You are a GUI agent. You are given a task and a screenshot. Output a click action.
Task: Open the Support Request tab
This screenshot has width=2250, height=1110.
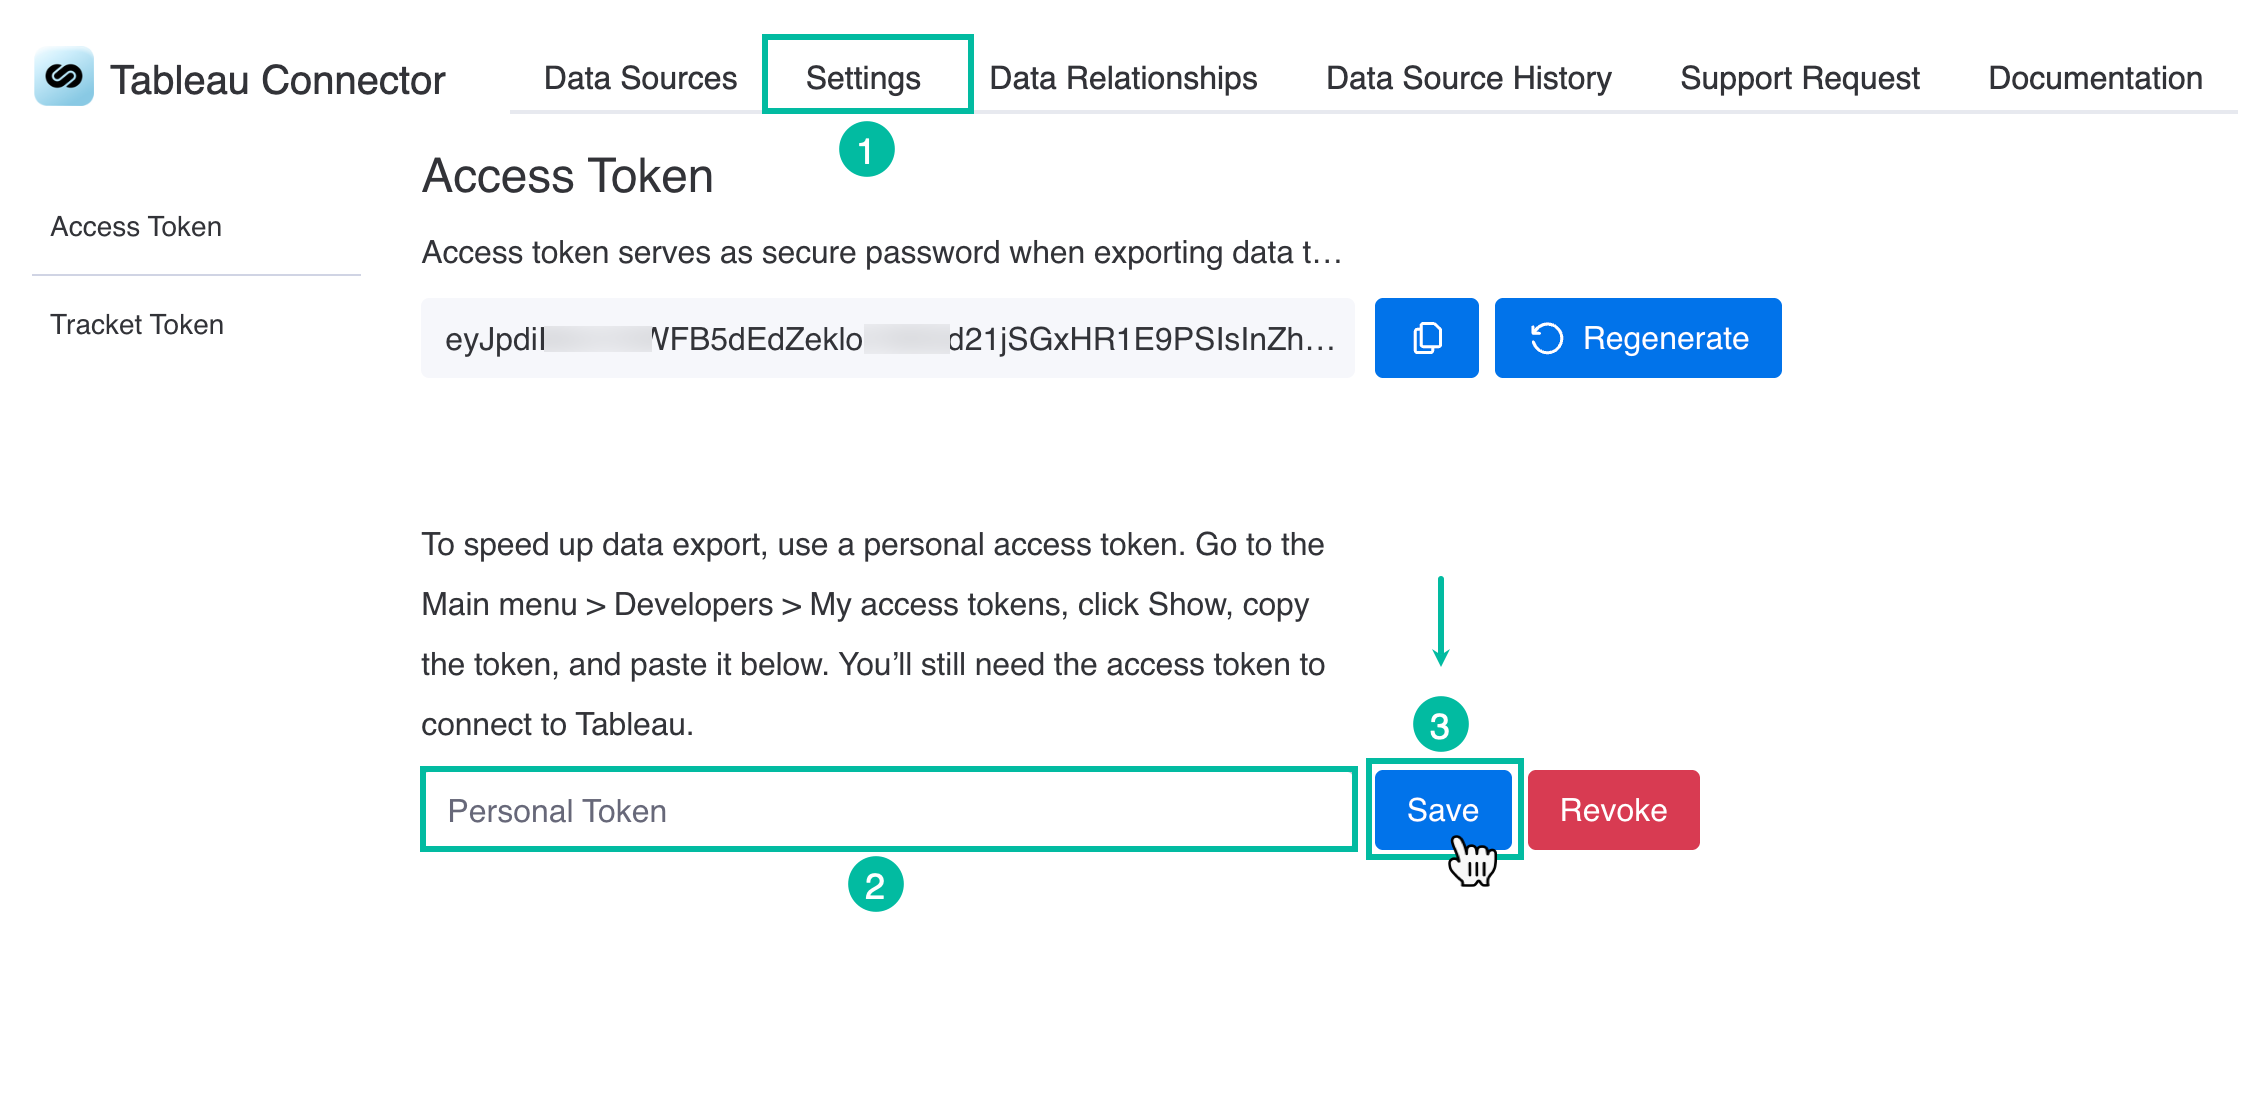click(1800, 78)
